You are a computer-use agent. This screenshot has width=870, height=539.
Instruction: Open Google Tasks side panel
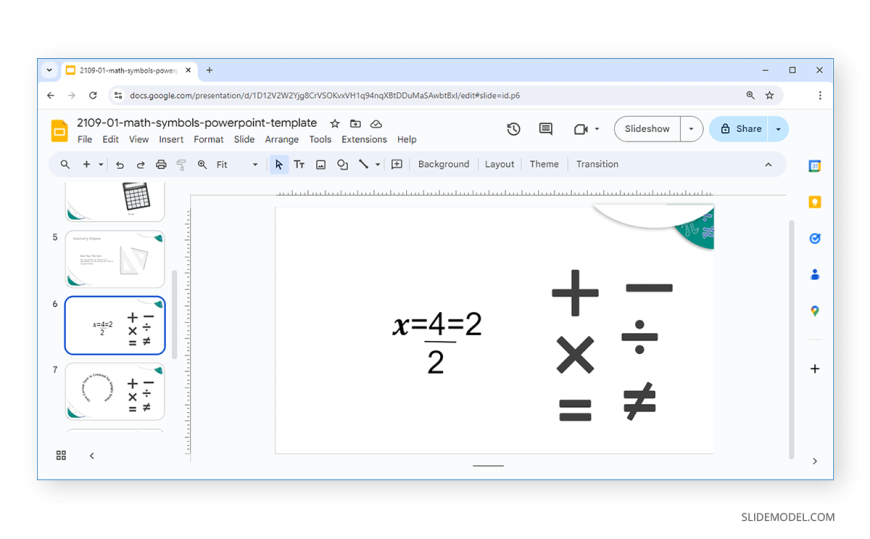[x=815, y=238]
